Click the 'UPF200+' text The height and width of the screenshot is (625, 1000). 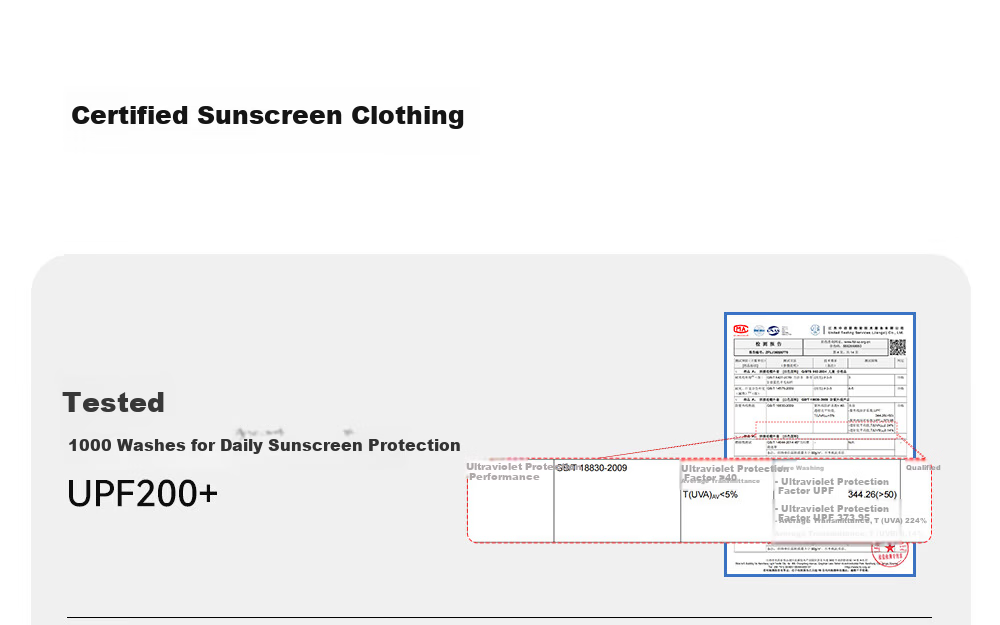click(x=142, y=494)
